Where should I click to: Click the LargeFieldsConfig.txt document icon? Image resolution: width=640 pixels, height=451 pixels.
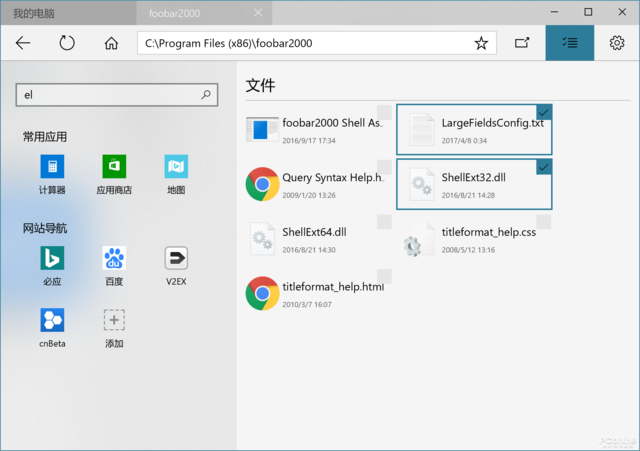[422, 129]
